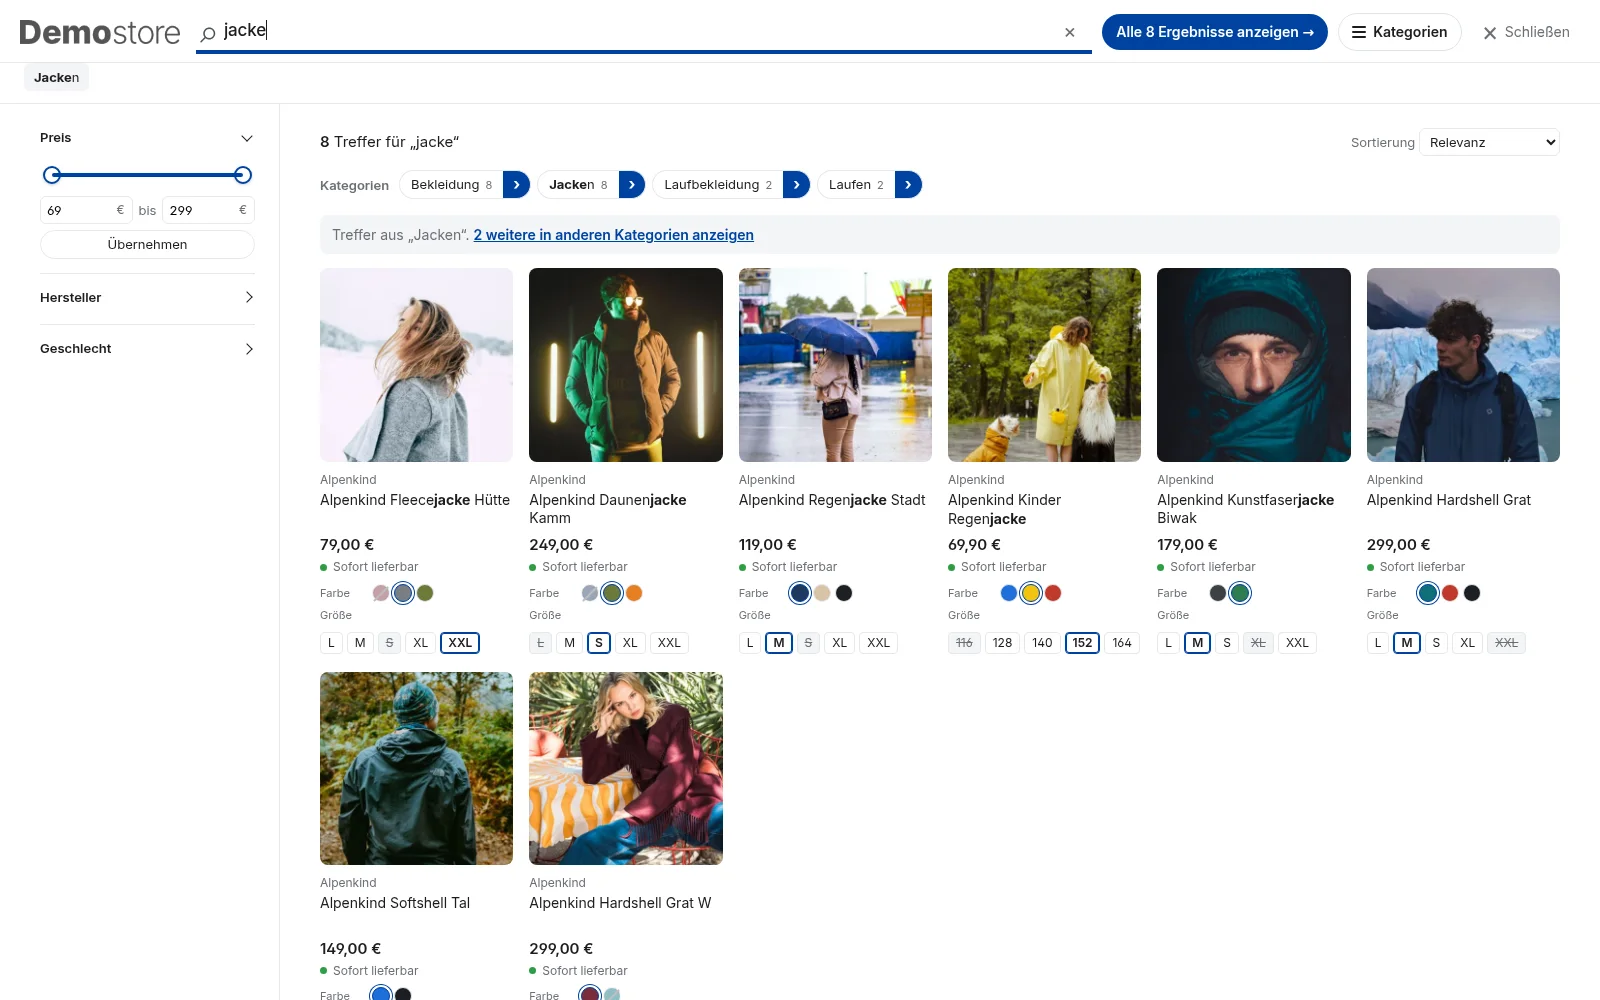Open the Regenjacke Stadt product thumbnail

pos(835,365)
